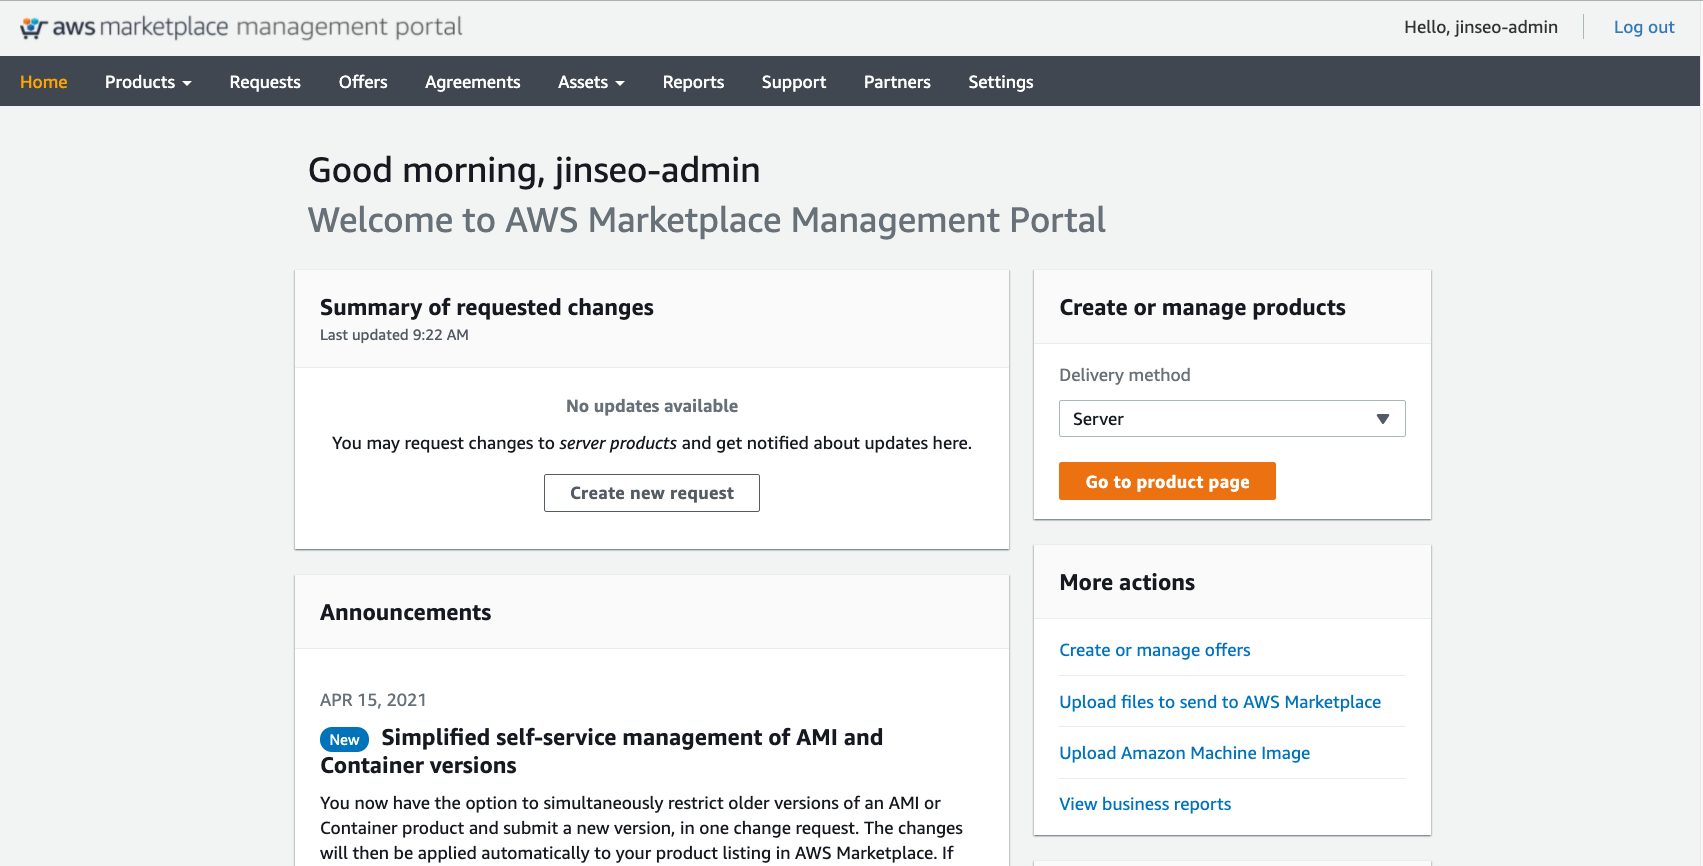Click the AWS Marketplace cart logo icon
1703x866 pixels.
pos(34,28)
